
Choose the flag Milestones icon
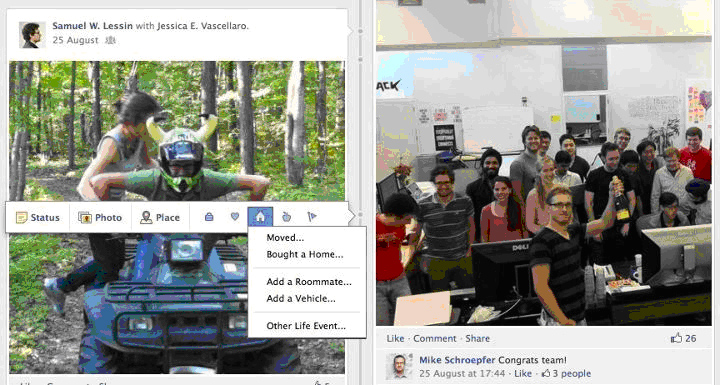[312, 216]
